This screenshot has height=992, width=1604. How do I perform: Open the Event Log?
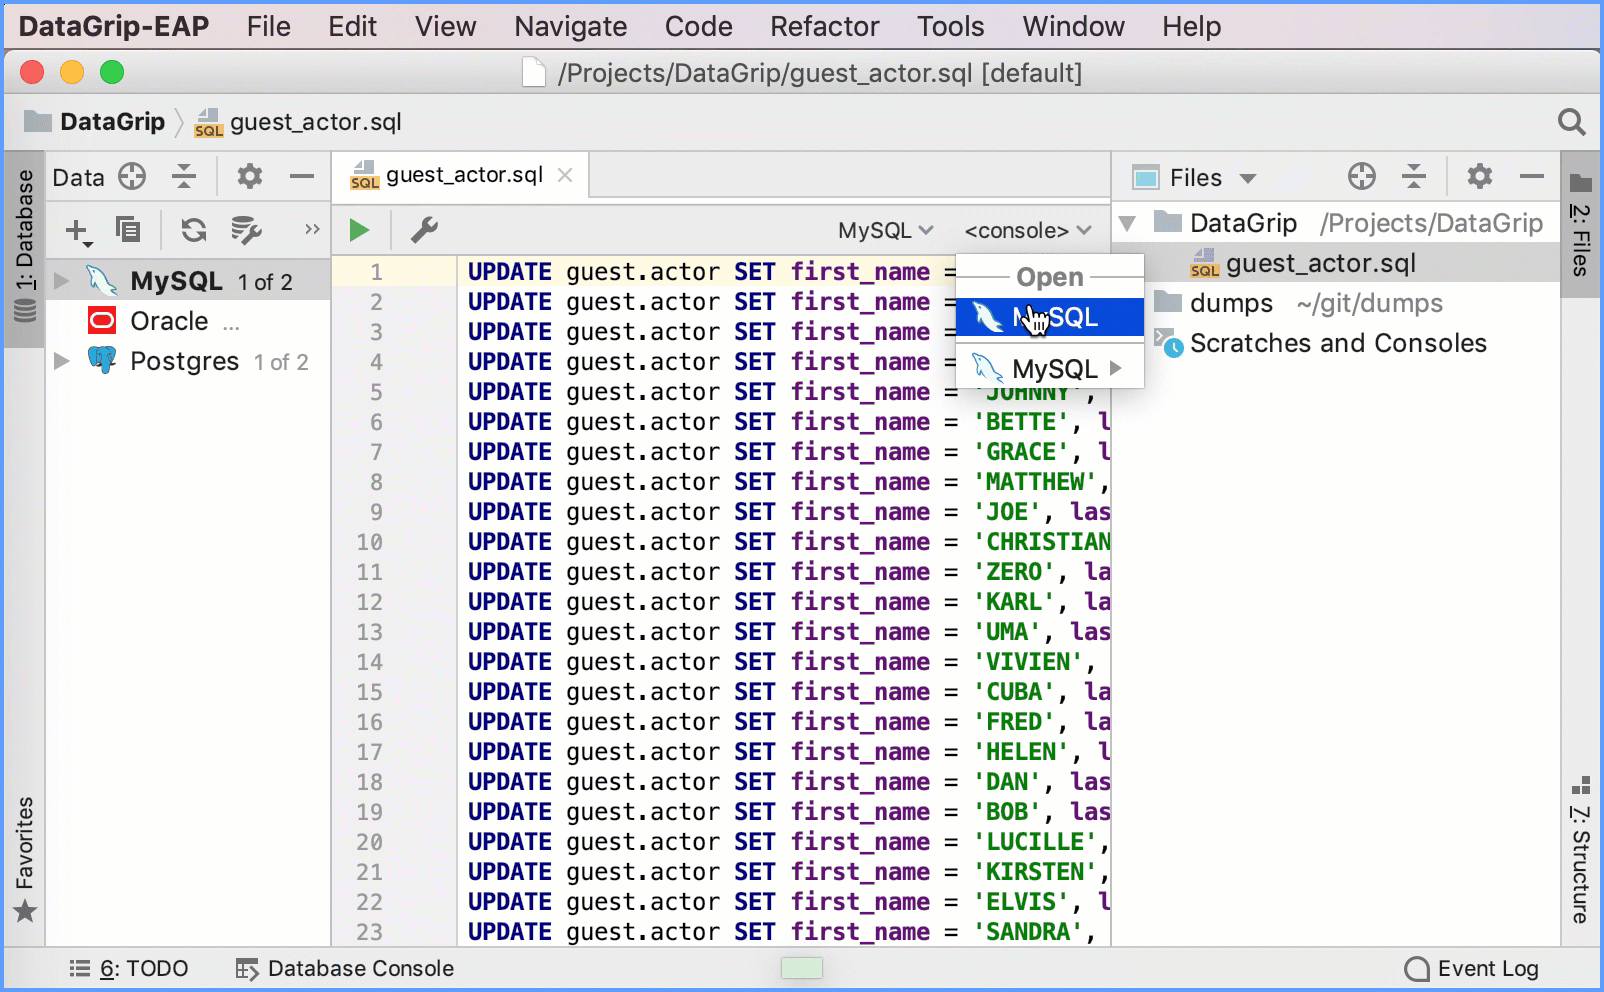coord(1472,968)
